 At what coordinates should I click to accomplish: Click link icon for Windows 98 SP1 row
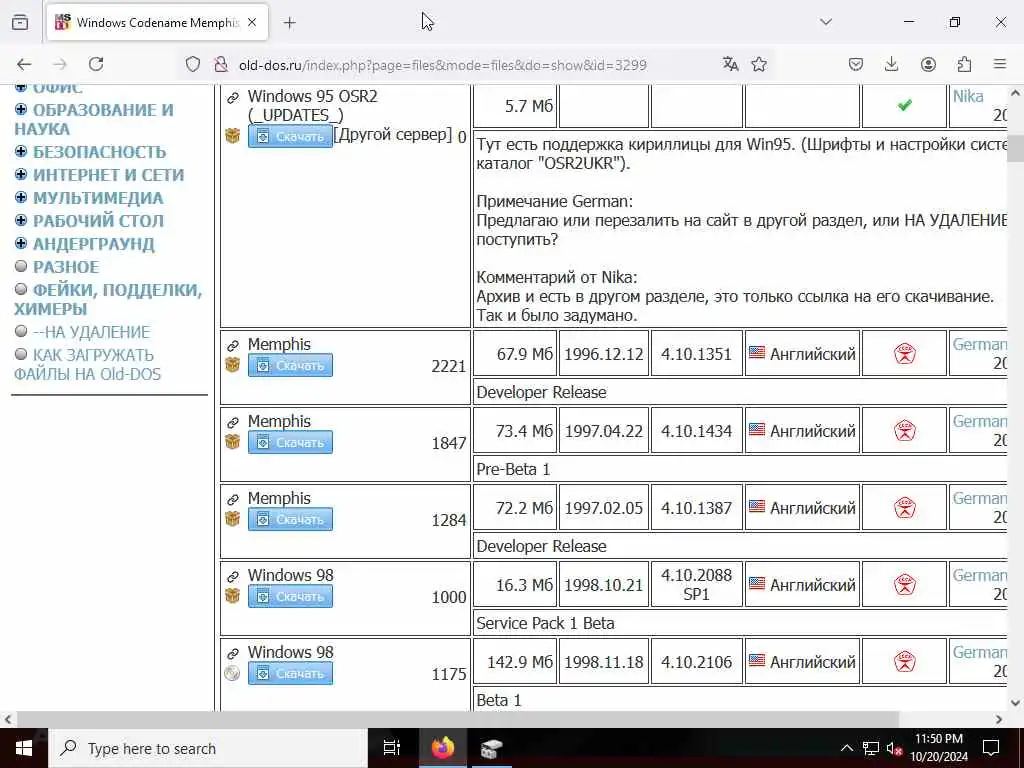pos(232,577)
